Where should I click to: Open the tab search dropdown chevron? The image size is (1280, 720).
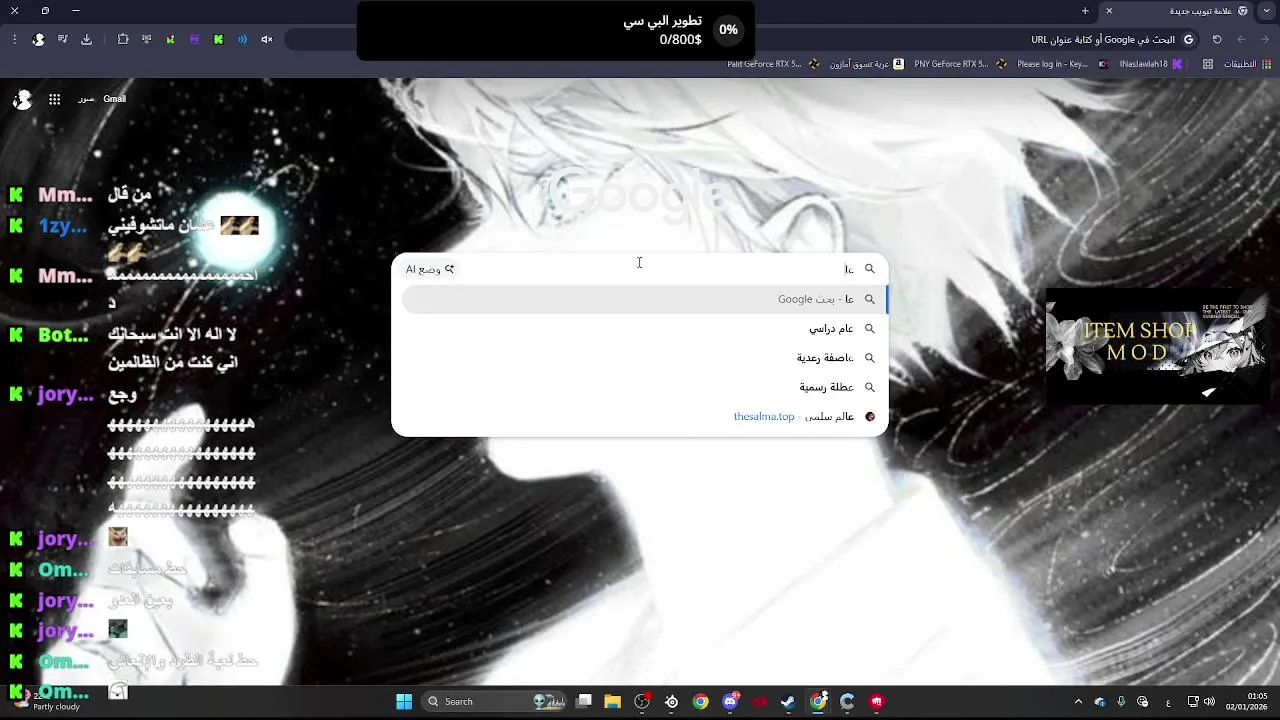pyautogui.click(x=1265, y=10)
